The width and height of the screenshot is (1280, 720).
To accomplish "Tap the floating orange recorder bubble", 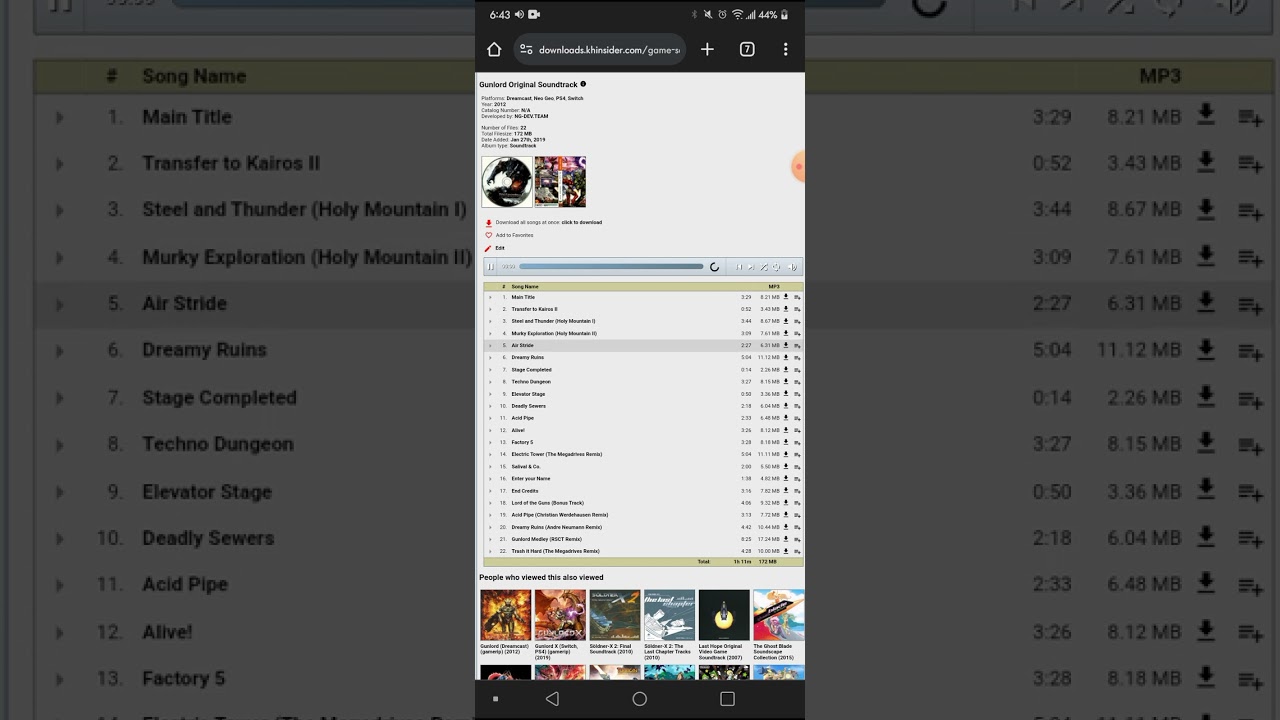I will tap(798, 167).
